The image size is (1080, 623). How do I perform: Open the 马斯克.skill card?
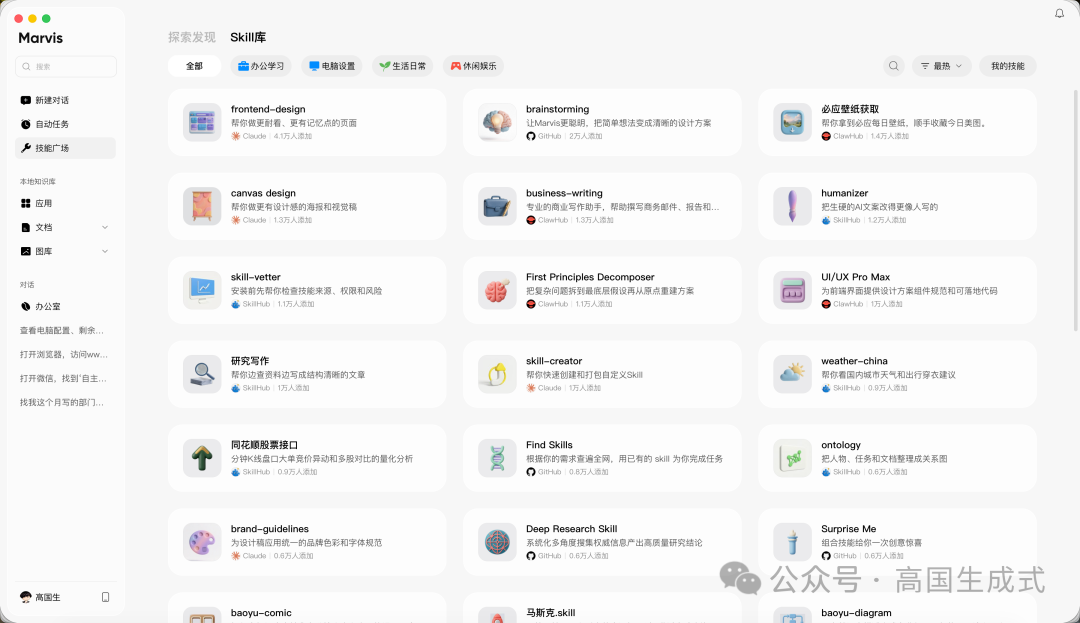click(x=602, y=608)
